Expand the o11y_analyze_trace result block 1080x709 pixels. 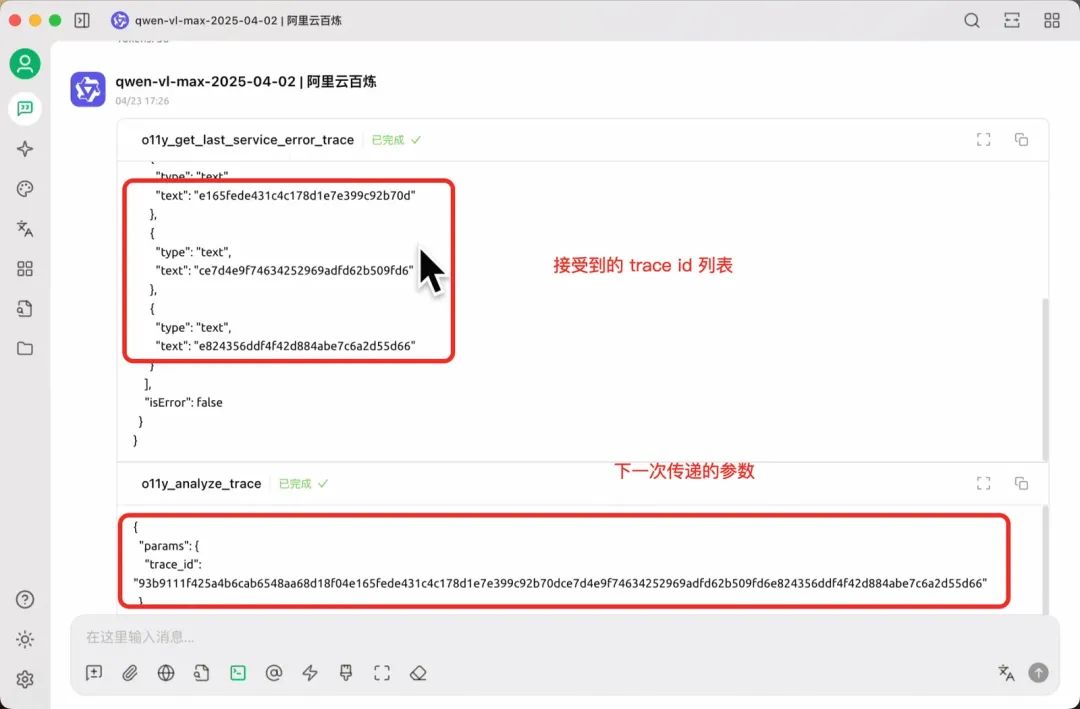tap(983, 483)
